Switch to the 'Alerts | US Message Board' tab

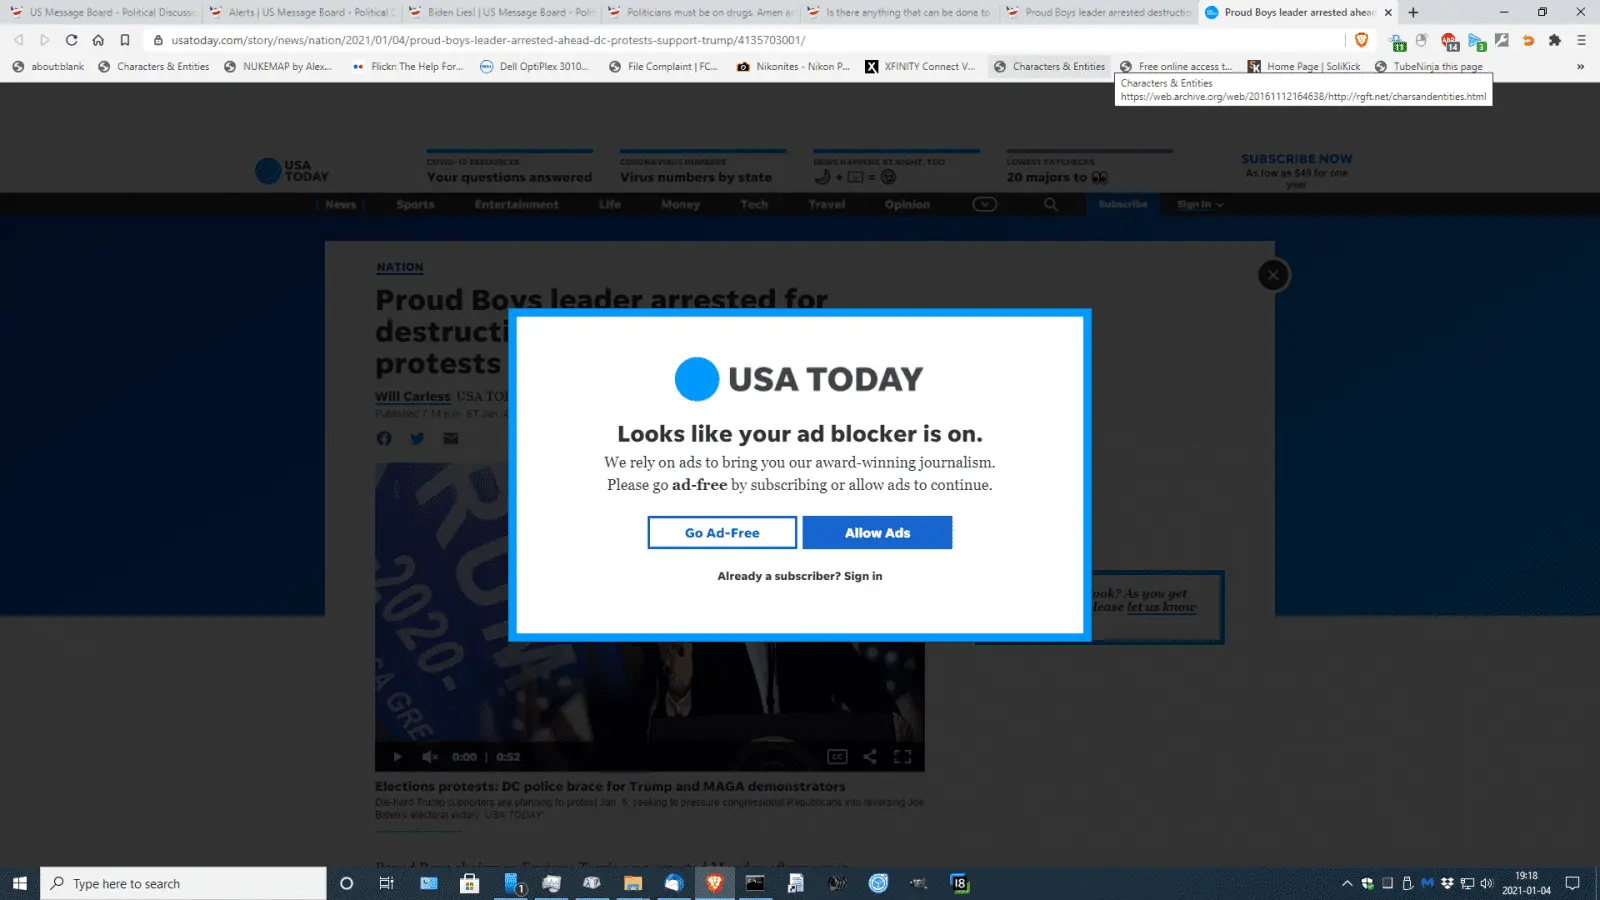click(x=303, y=12)
